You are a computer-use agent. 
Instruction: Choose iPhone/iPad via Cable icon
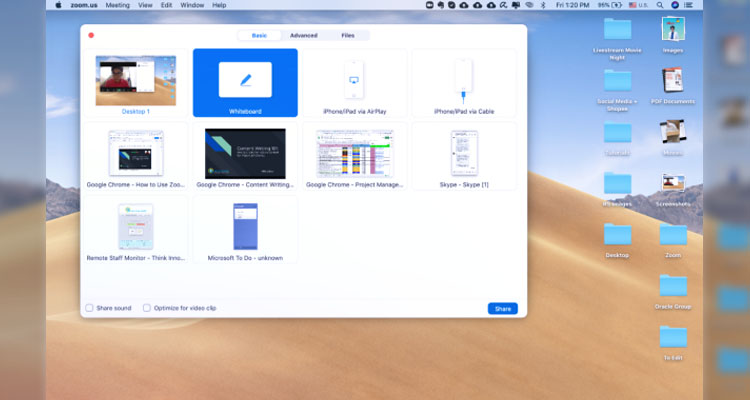pos(463,83)
